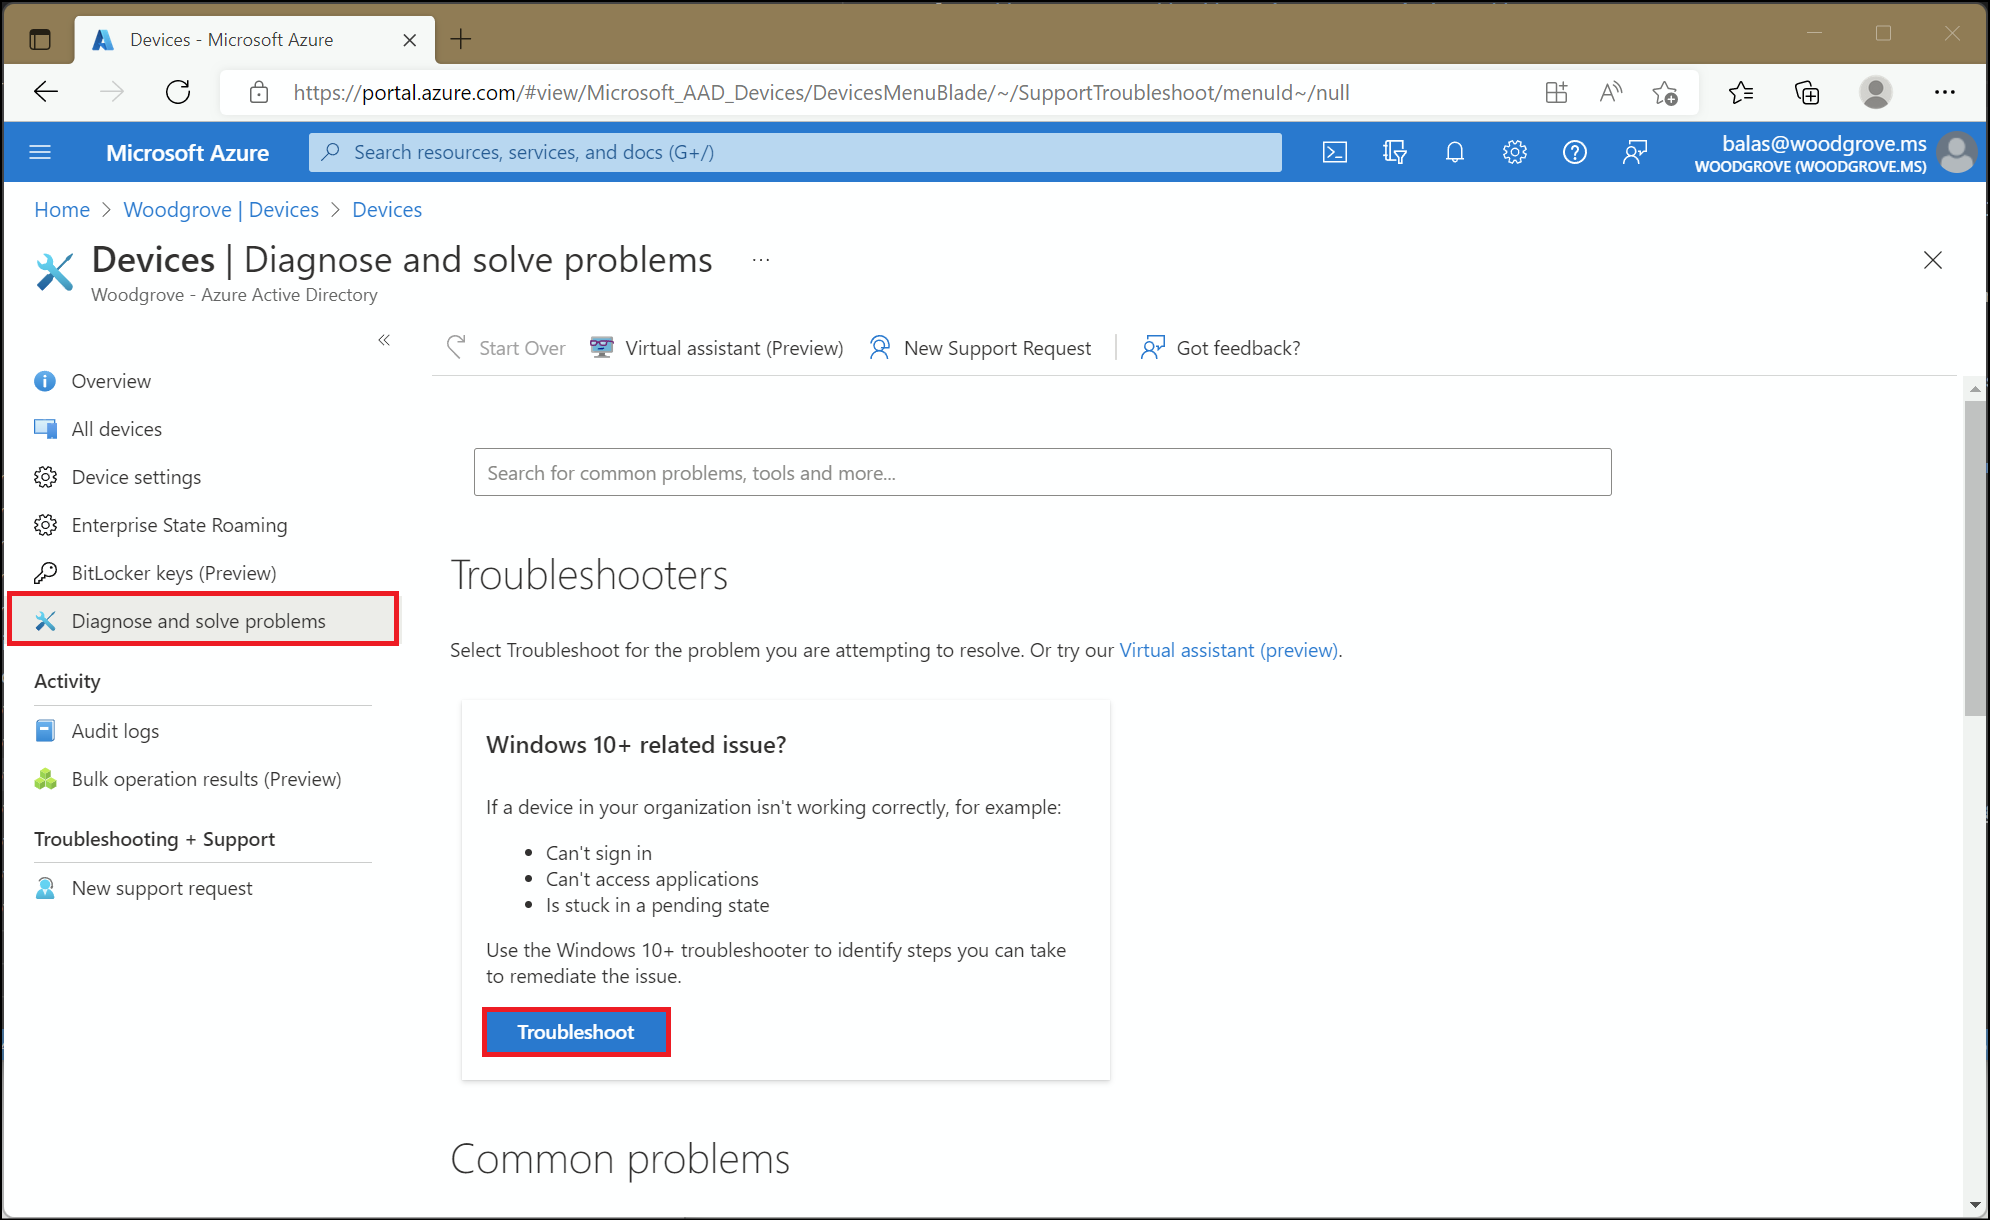Refresh the browser page
This screenshot has height=1220, width=1990.
tap(178, 92)
